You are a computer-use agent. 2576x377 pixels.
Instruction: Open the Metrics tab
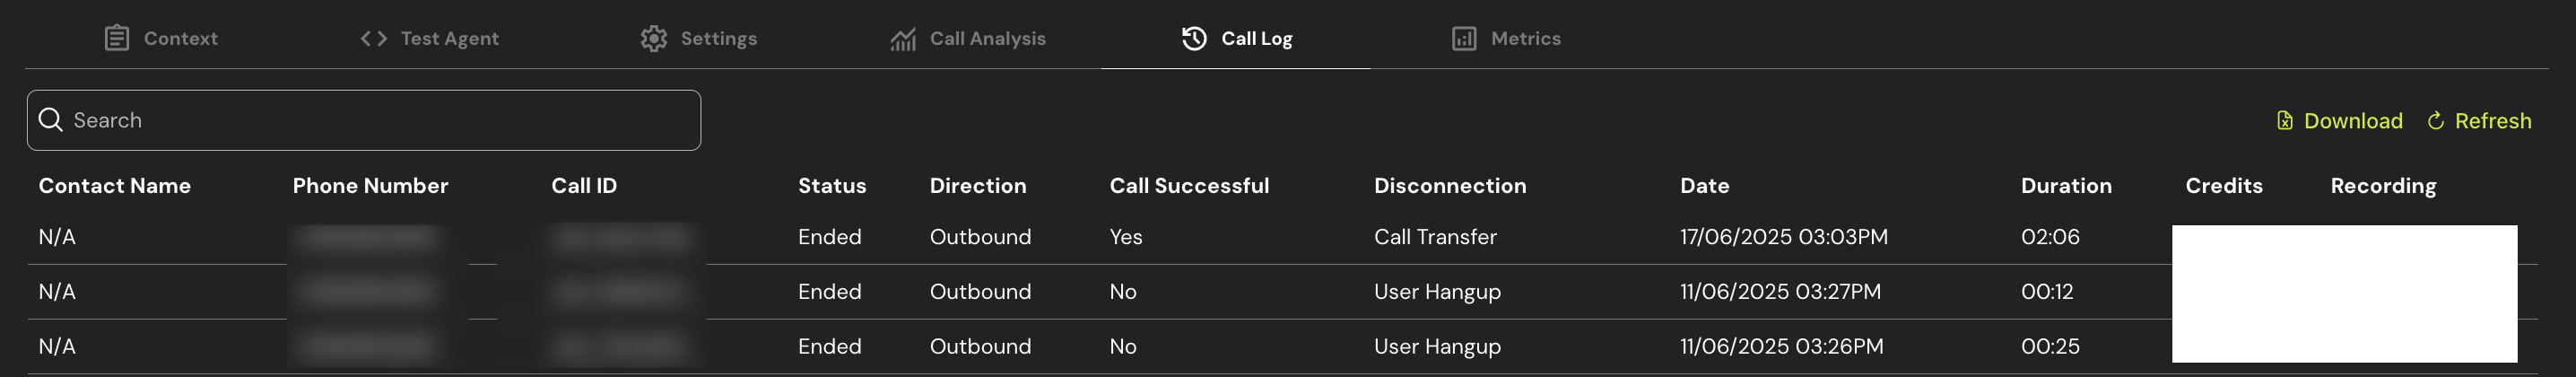1525,38
